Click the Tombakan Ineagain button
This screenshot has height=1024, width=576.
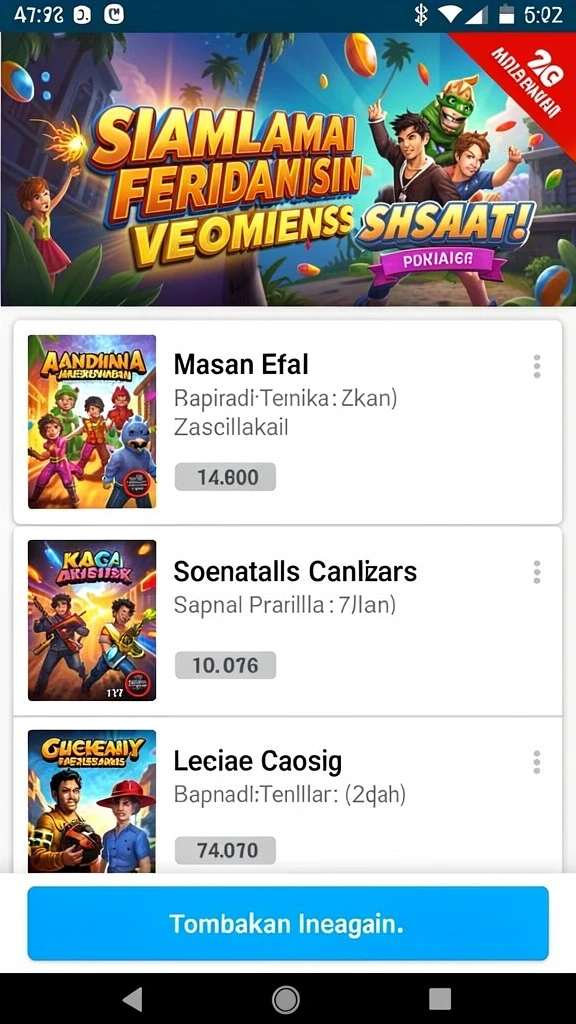coord(288,923)
